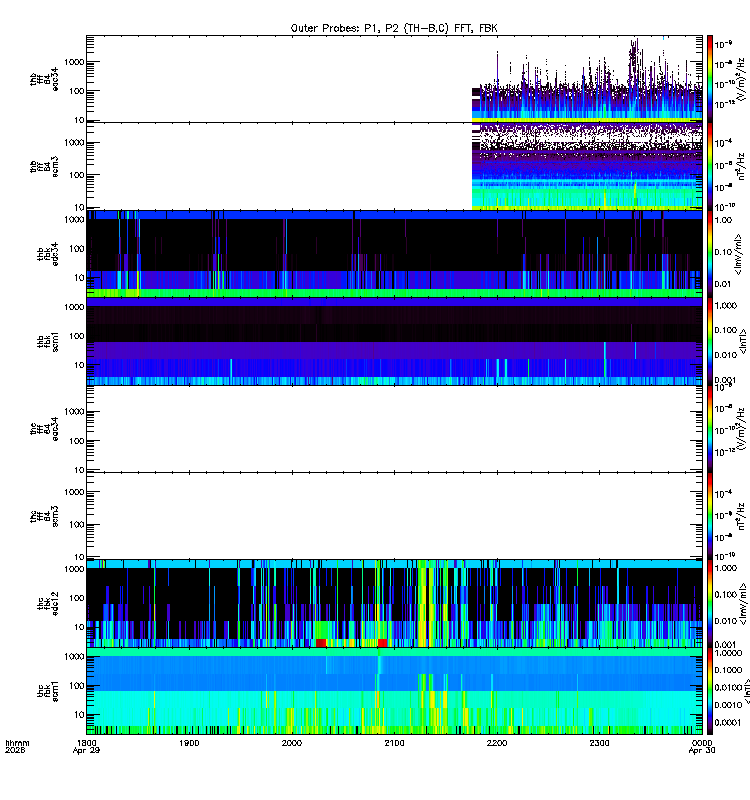This screenshot has width=750, height=800.
Task: Click the "hhmm" axis units label
Action: (17, 743)
